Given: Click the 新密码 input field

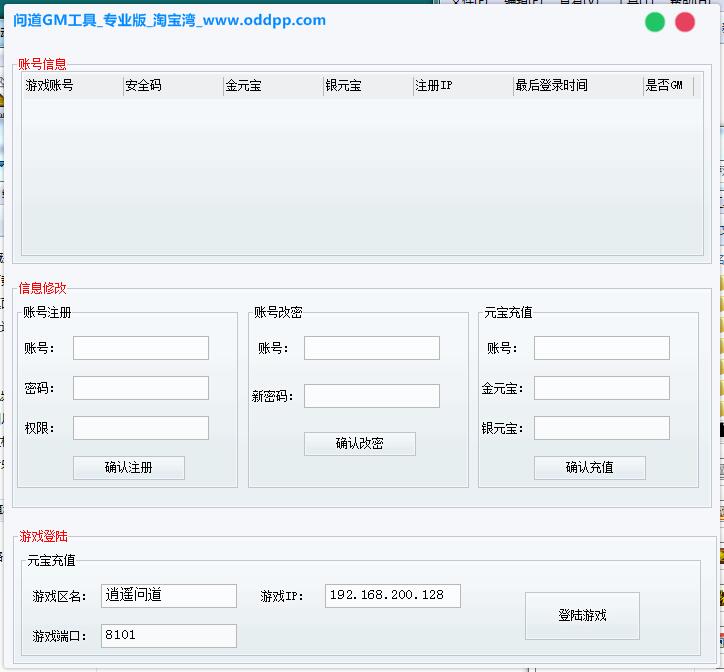Looking at the screenshot, I should point(371,396).
